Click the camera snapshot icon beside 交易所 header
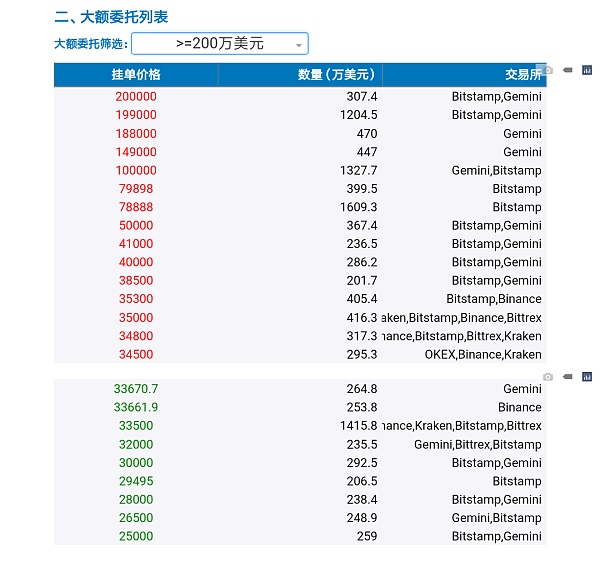 pos(548,70)
